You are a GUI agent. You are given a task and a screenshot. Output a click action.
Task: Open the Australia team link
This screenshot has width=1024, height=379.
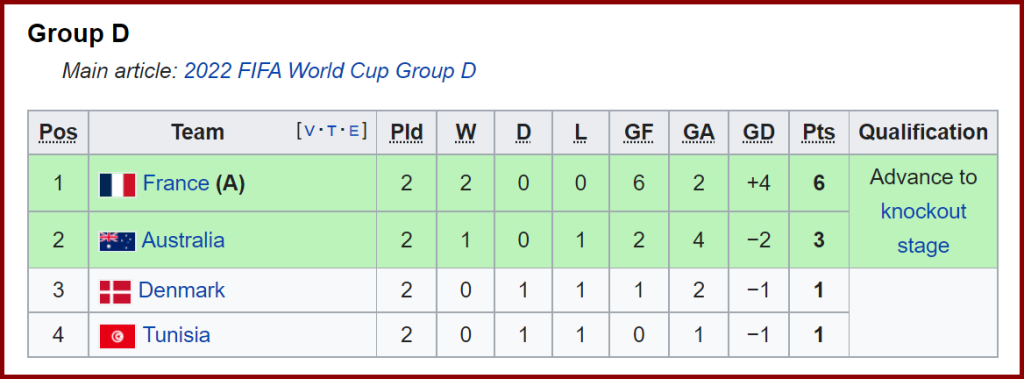point(183,240)
